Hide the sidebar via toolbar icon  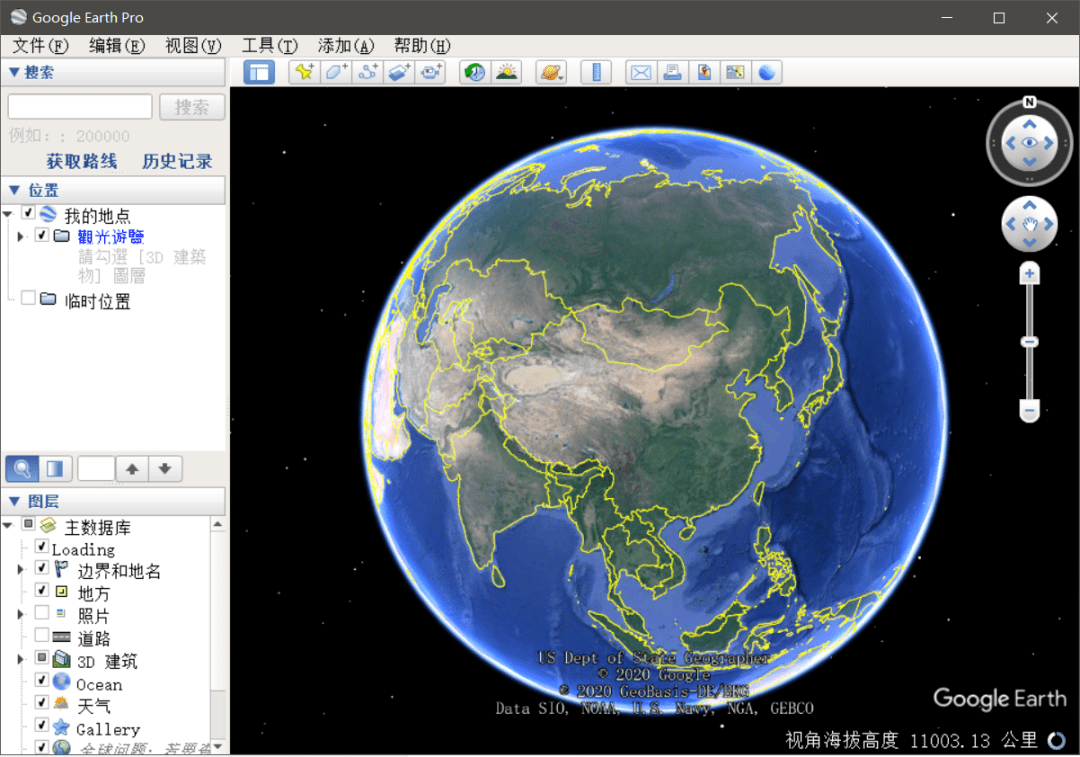pos(259,72)
